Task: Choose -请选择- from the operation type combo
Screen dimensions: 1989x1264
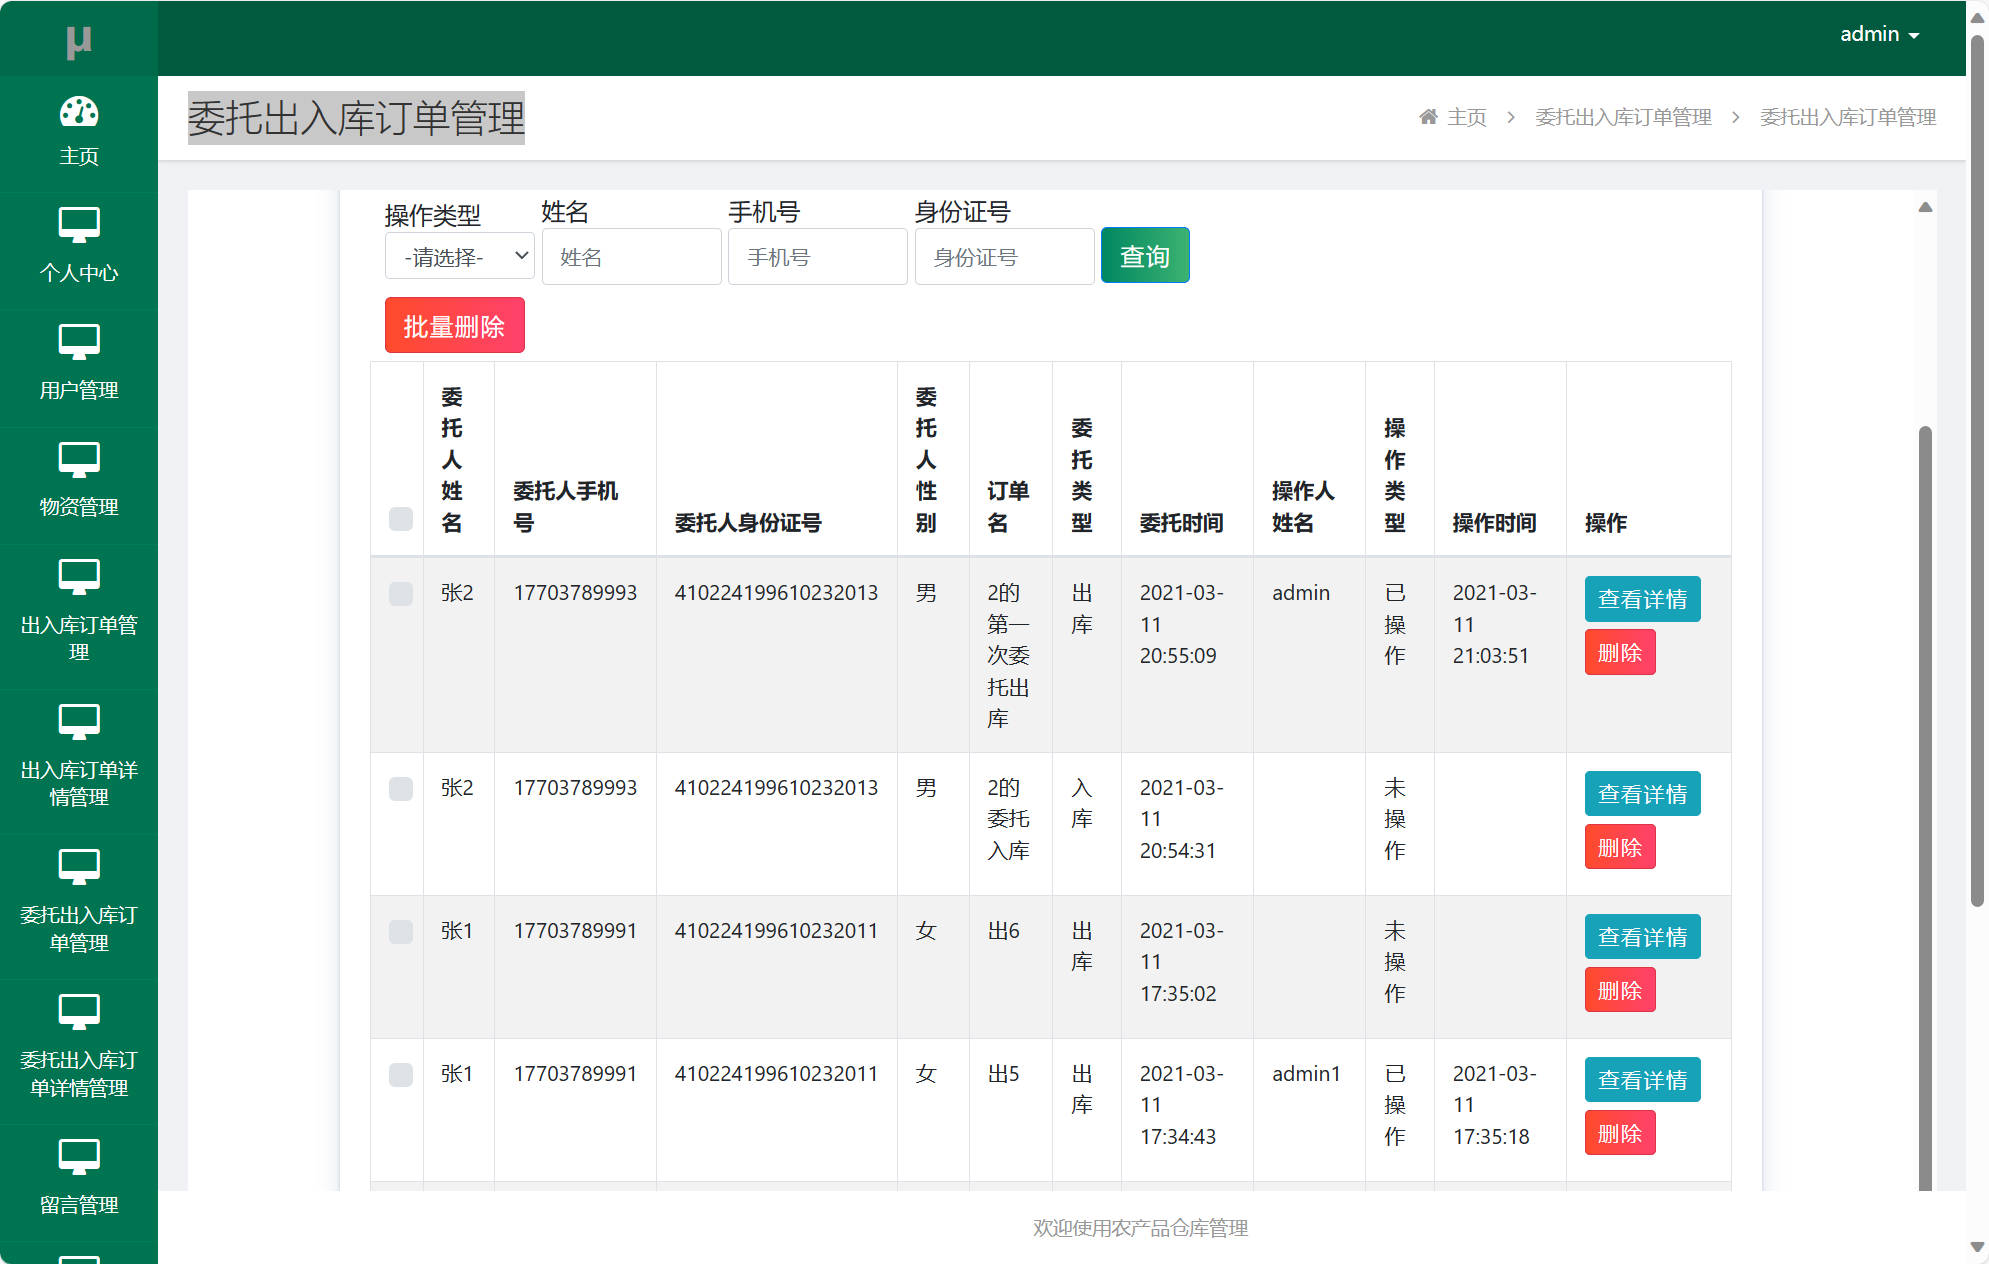Action: [458, 256]
